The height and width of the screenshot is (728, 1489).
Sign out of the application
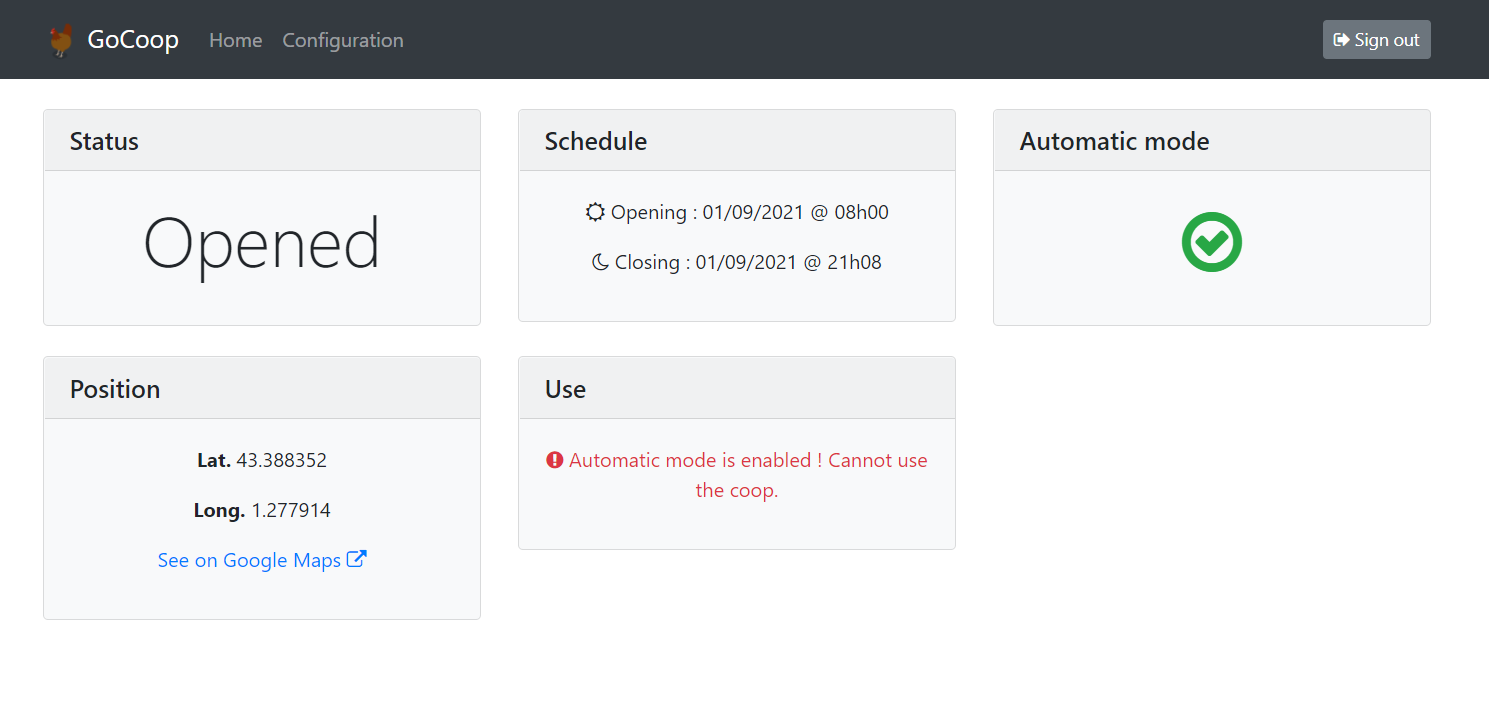click(x=1376, y=40)
